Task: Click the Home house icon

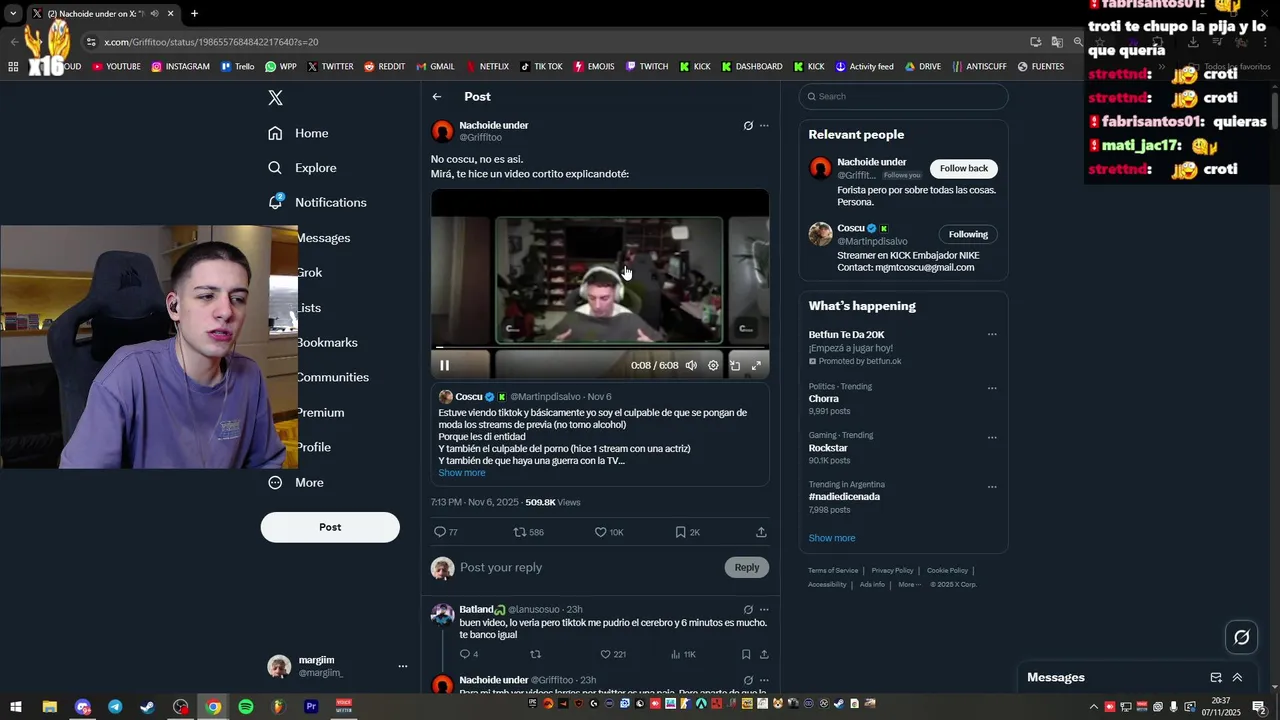Action: point(275,133)
